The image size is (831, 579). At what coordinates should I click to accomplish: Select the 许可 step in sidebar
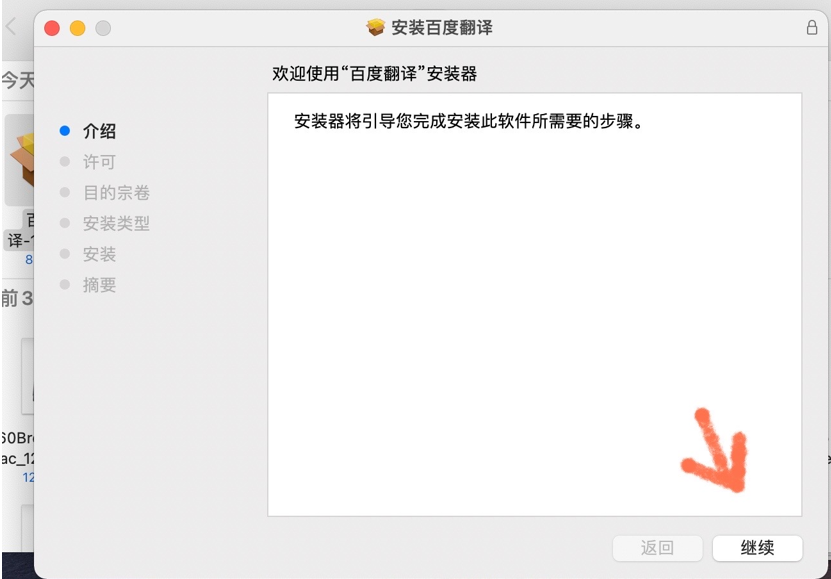tap(99, 162)
